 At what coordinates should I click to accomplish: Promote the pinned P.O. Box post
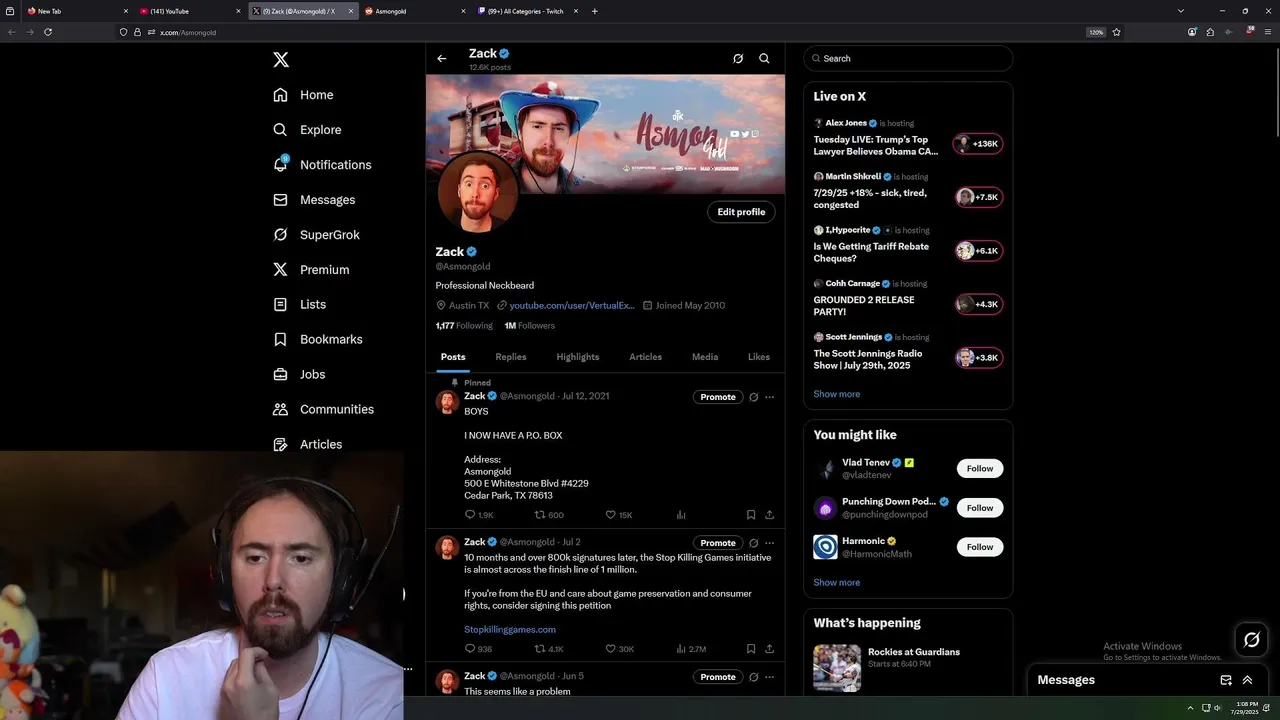pos(718,397)
